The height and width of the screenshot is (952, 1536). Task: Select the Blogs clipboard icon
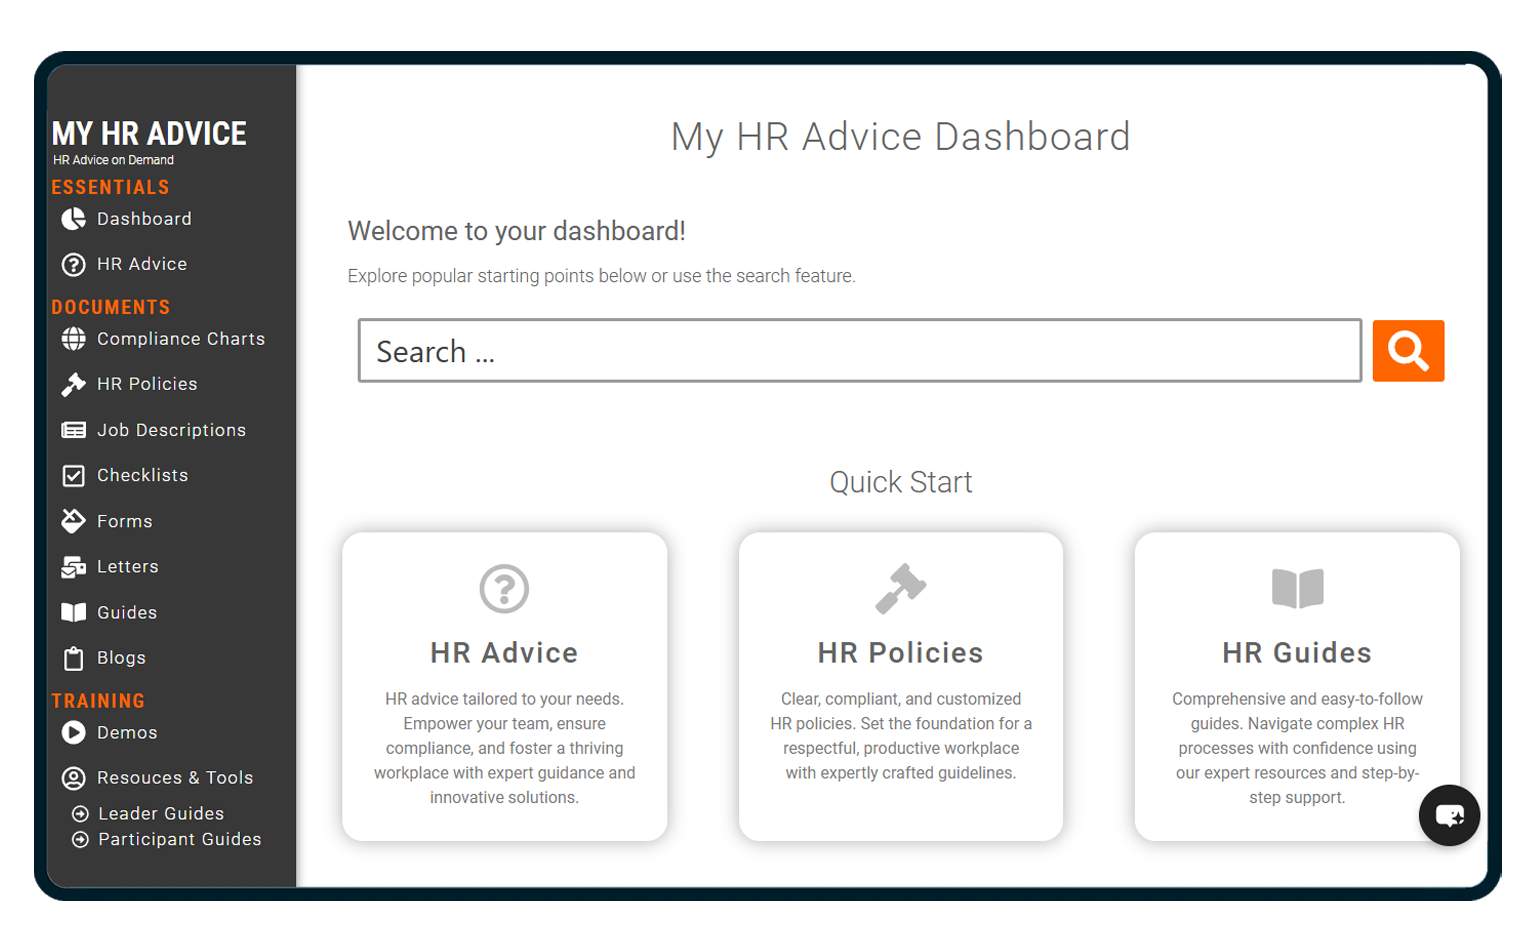(72, 658)
